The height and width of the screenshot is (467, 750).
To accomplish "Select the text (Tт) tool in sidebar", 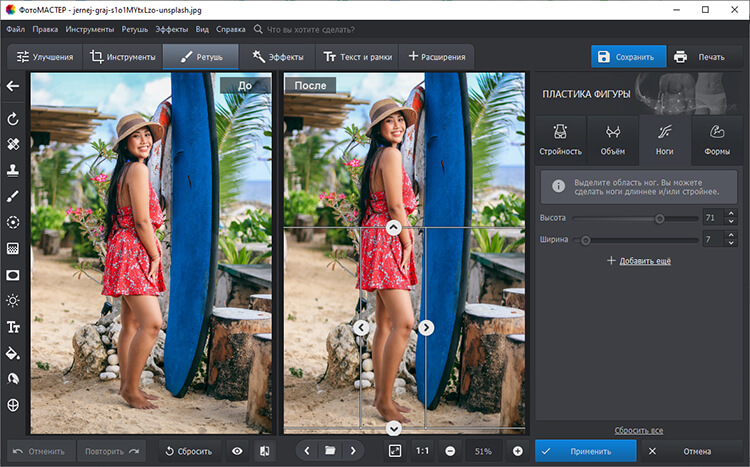I will pos(13,327).
